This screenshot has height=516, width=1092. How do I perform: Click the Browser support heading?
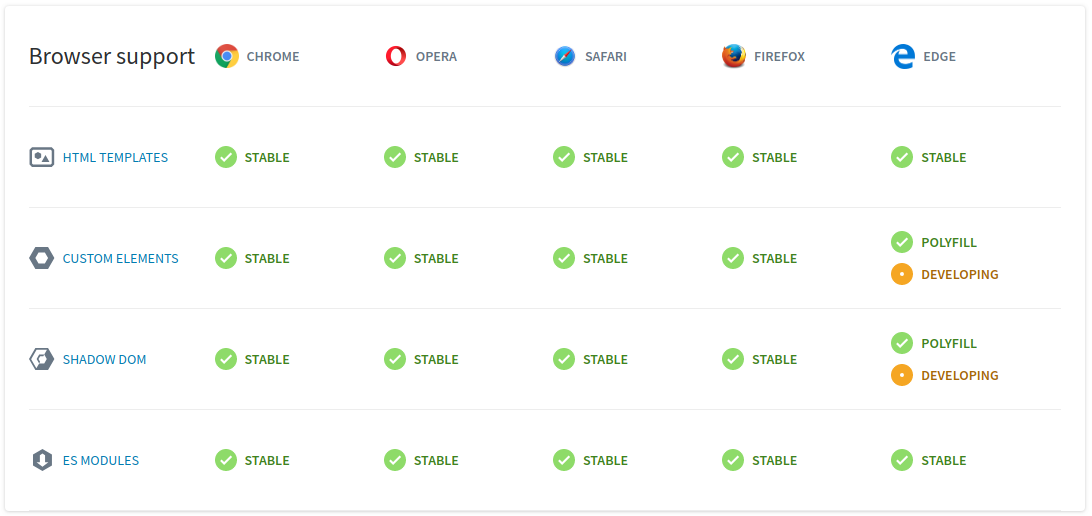click(x=112, y=56)
